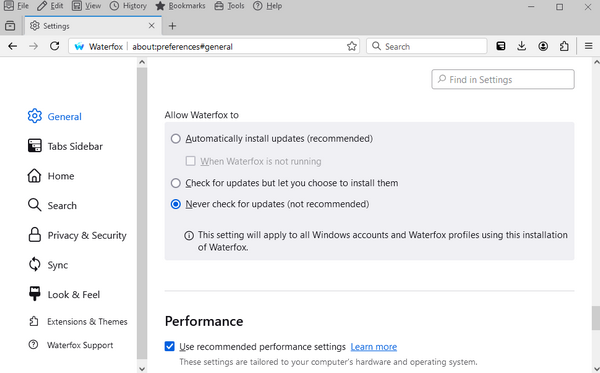The height and width of the screenshot is (373, 600).
Task: Go to Home settings category
Action: pyautogui.click(x=51, y=176)
